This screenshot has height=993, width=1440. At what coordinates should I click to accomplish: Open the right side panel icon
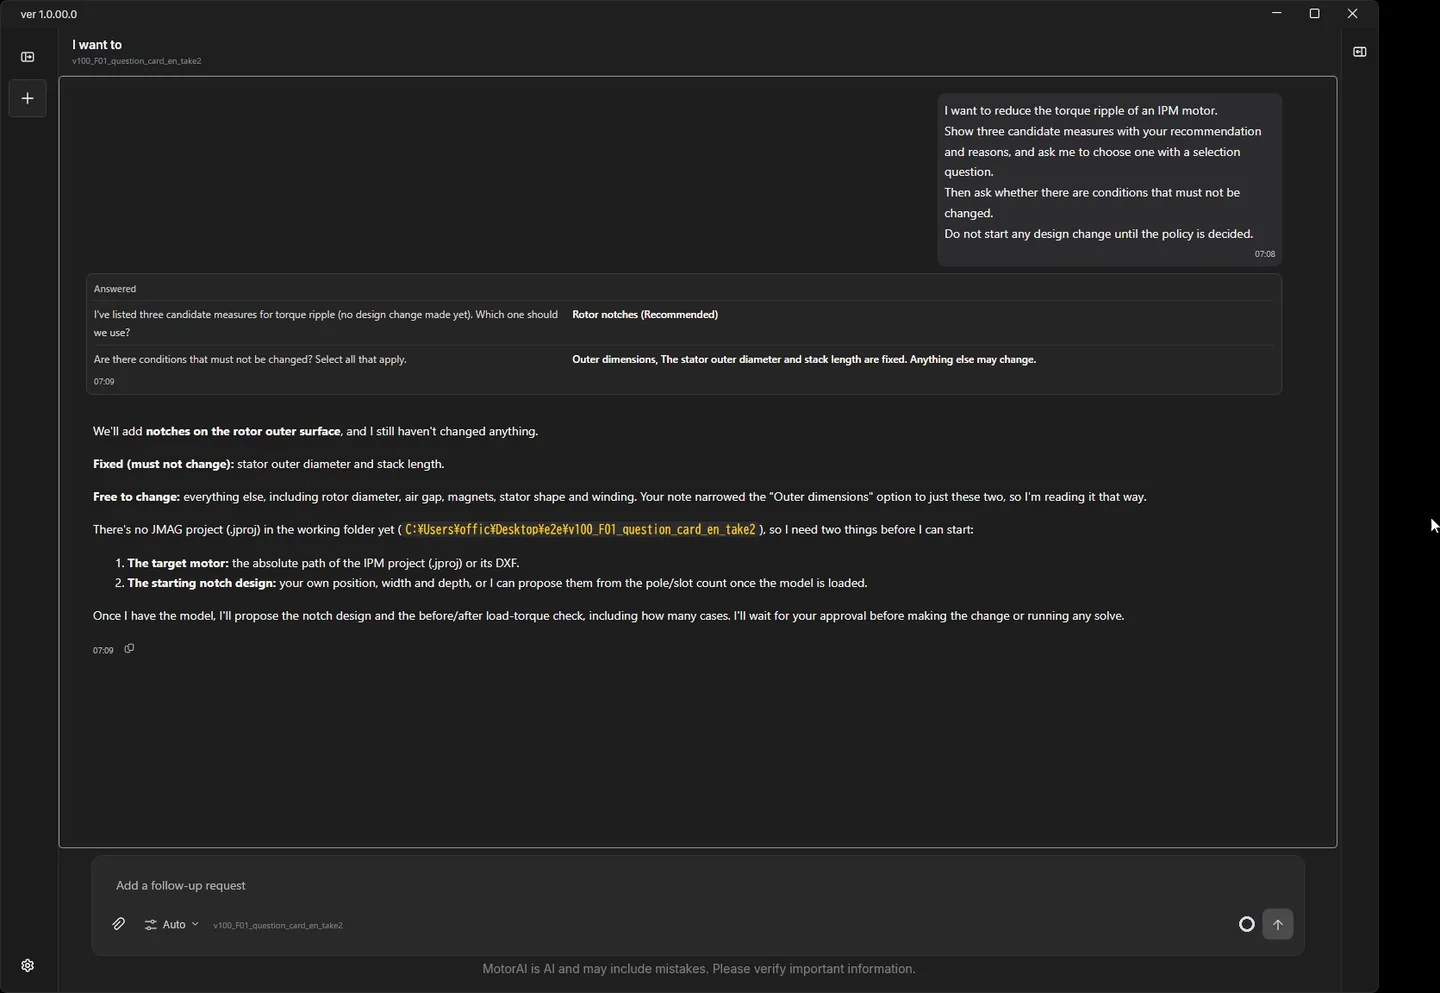pyautogui.click(x=1359, y=52)
